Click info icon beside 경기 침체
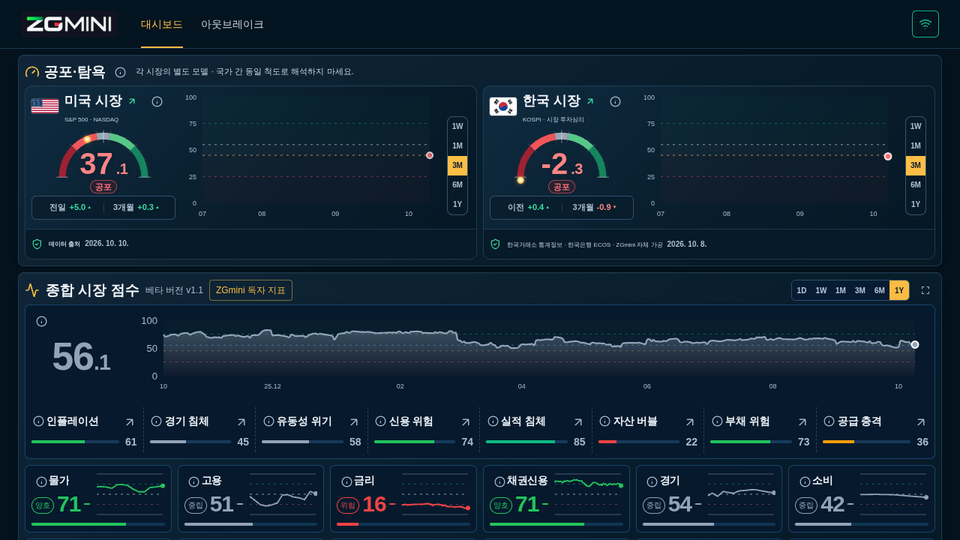 [x=156, y=421]
